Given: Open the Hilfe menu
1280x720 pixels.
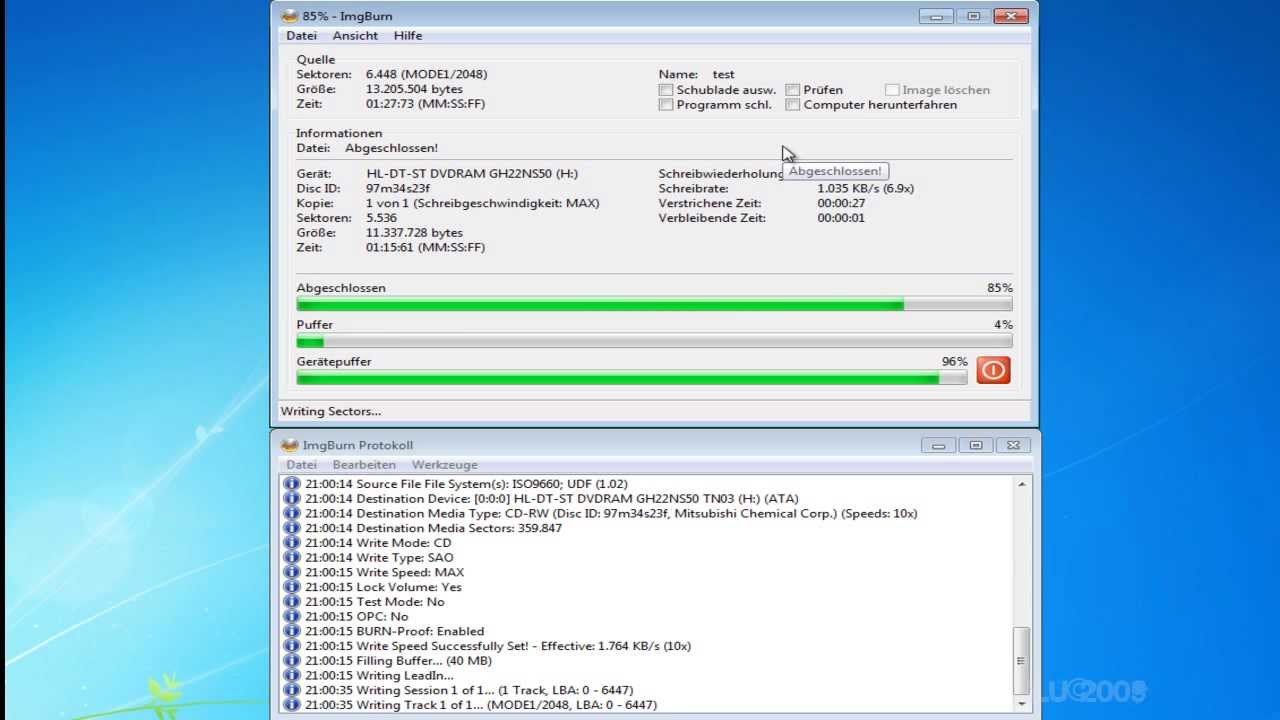Looking at the screenshot, I should click(408, 36).
